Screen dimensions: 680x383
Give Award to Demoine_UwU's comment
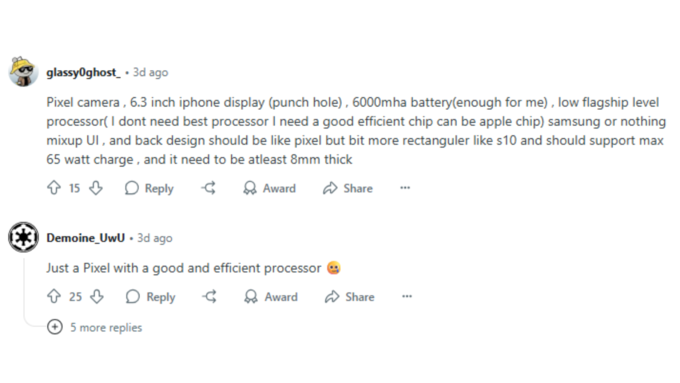tap(271, 297)
